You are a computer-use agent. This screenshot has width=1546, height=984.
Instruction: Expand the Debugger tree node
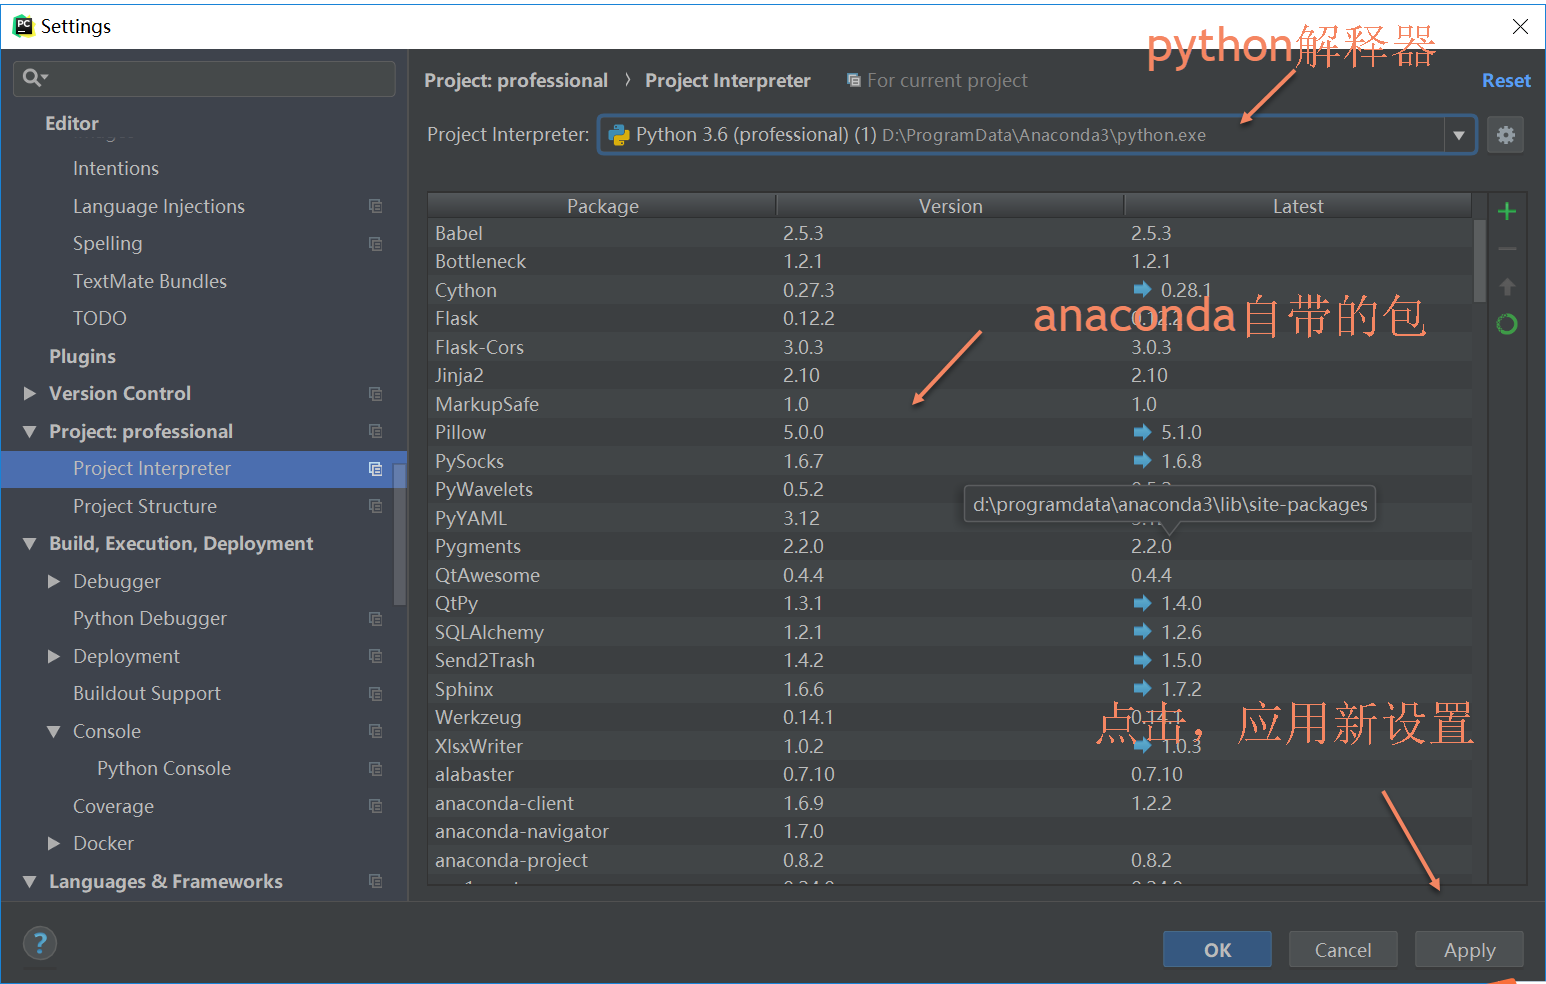point(54,581)
